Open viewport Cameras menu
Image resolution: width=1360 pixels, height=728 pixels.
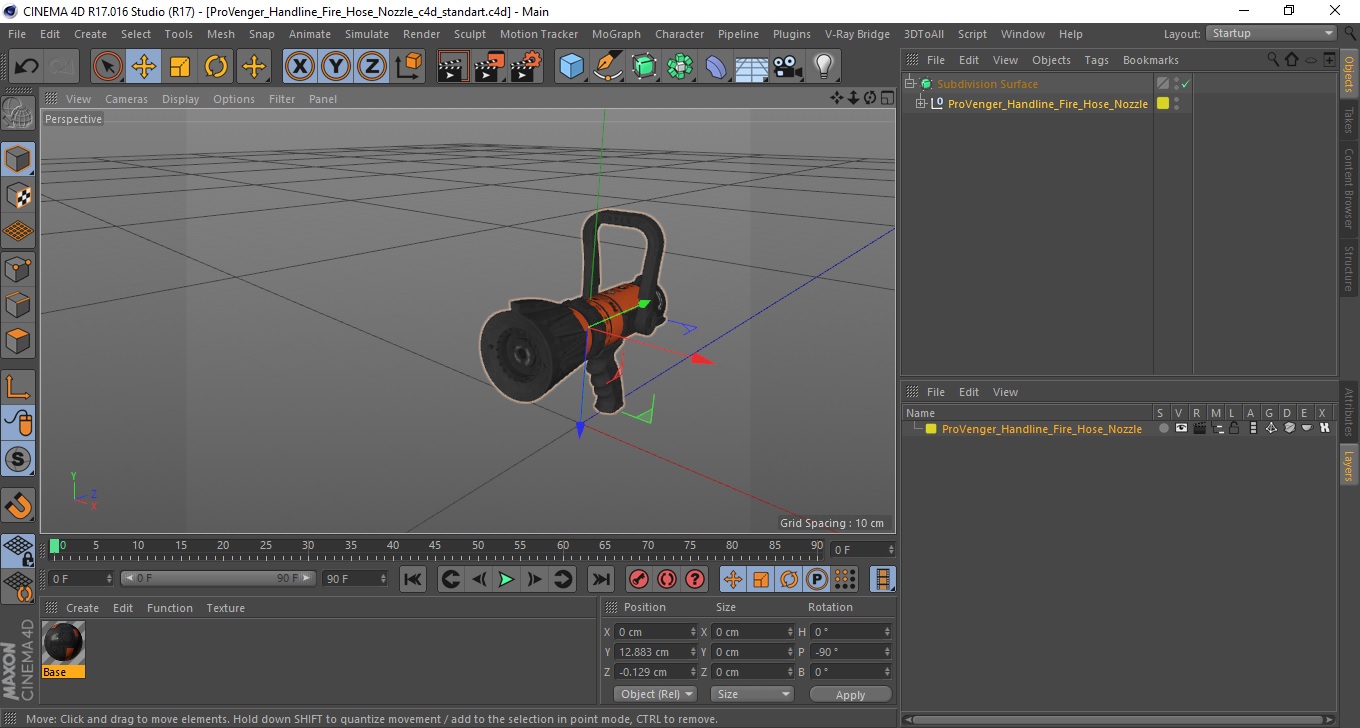126,99
